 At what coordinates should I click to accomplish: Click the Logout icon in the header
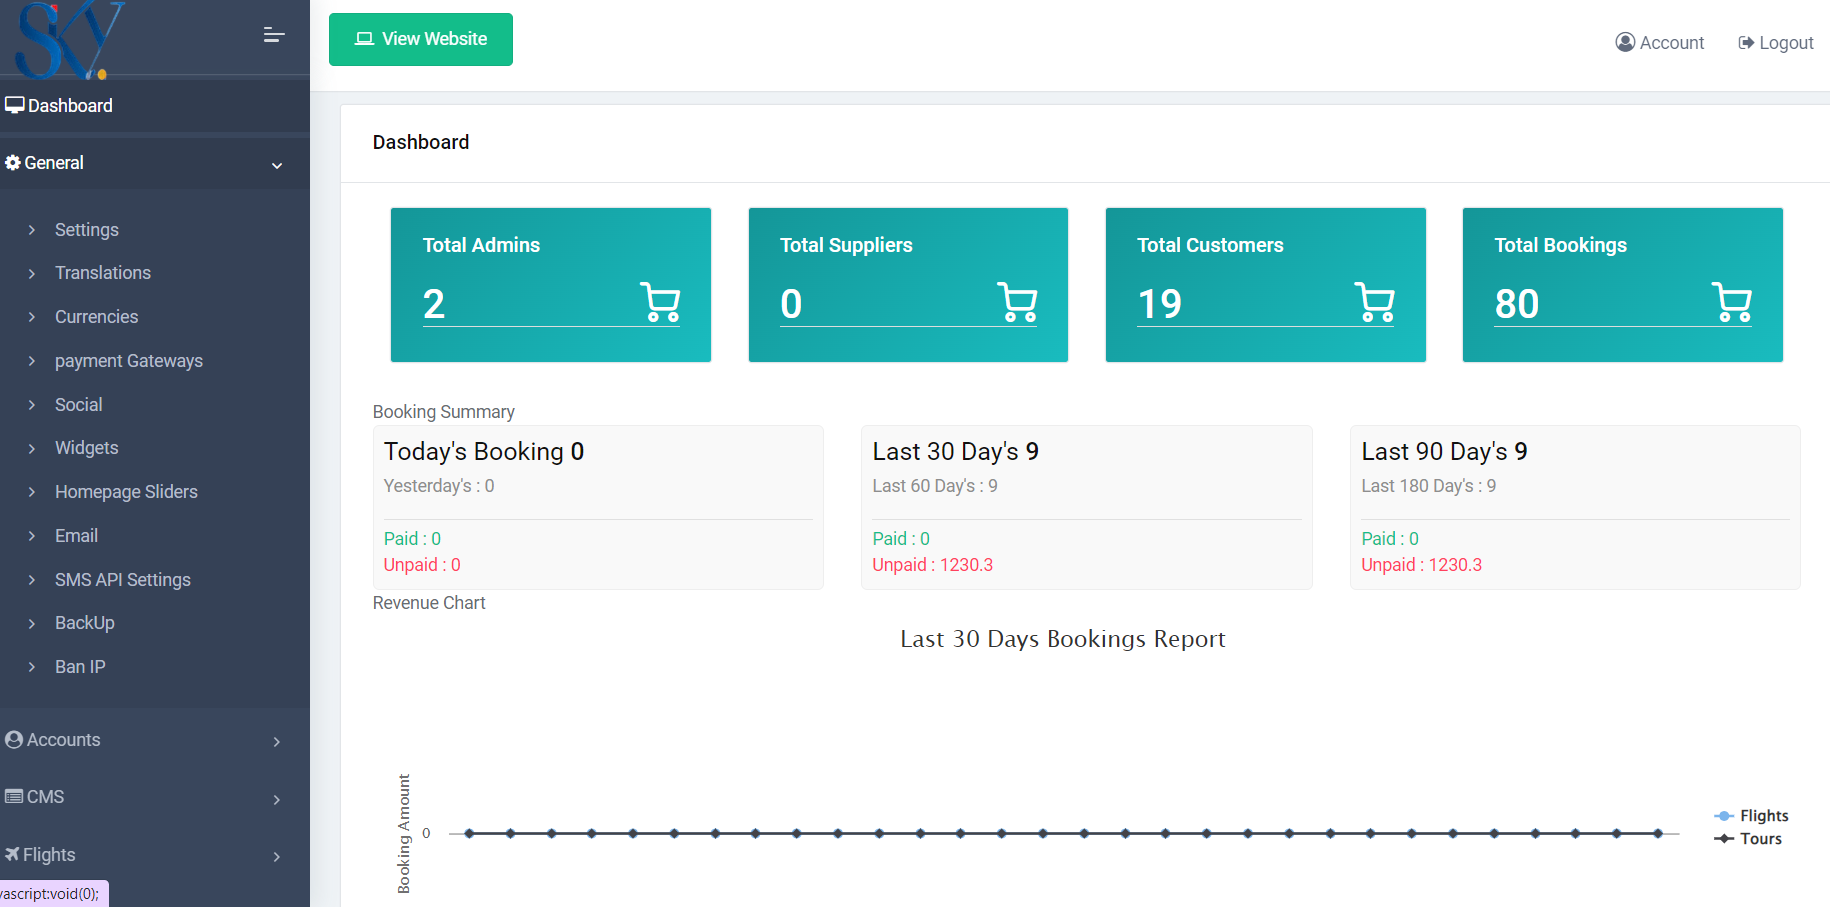(x=1746, y=42)
